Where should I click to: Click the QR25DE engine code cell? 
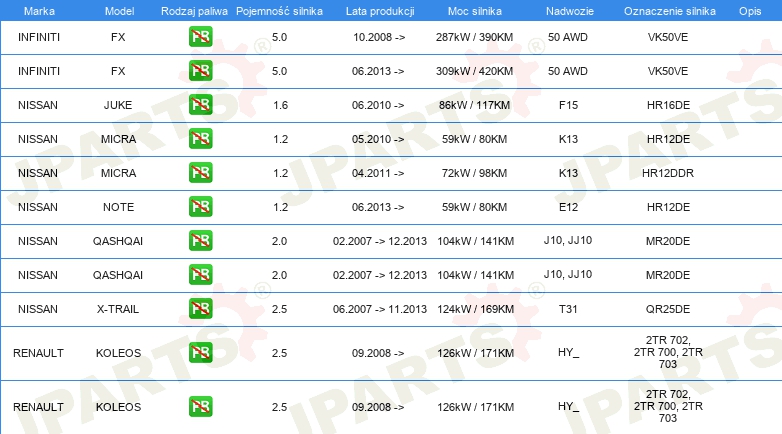pyautogui.click(x=668, y=308)
